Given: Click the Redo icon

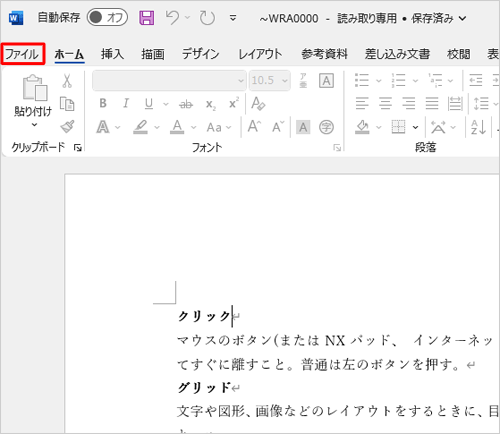Looking at the screenshot, I should pyautogui.click(x=207, y=18).
